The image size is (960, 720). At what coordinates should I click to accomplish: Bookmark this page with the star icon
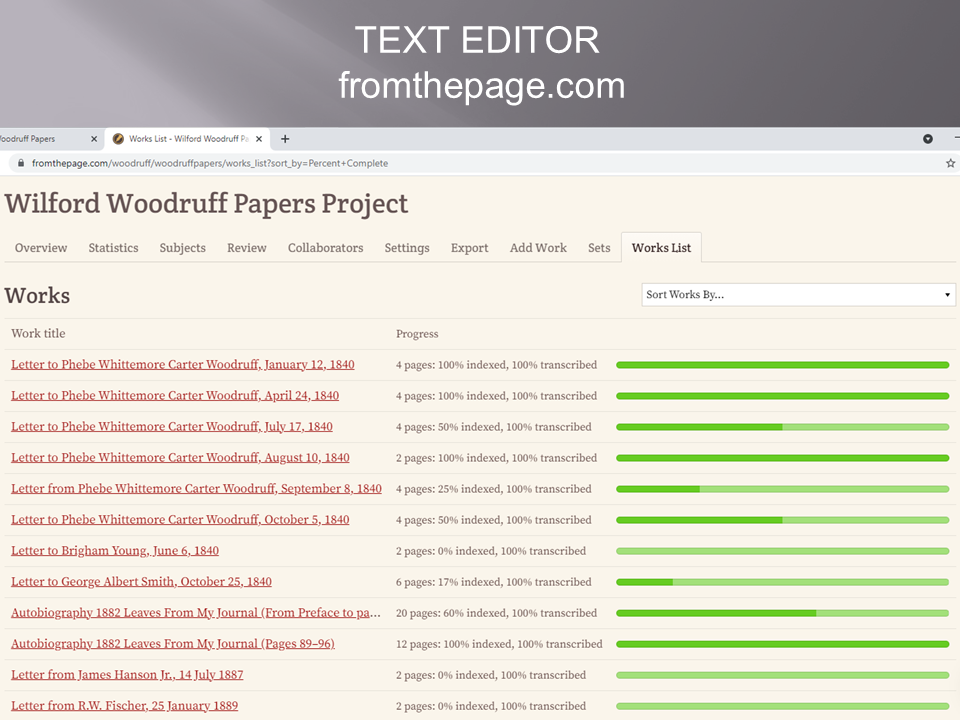pos(950,163)
